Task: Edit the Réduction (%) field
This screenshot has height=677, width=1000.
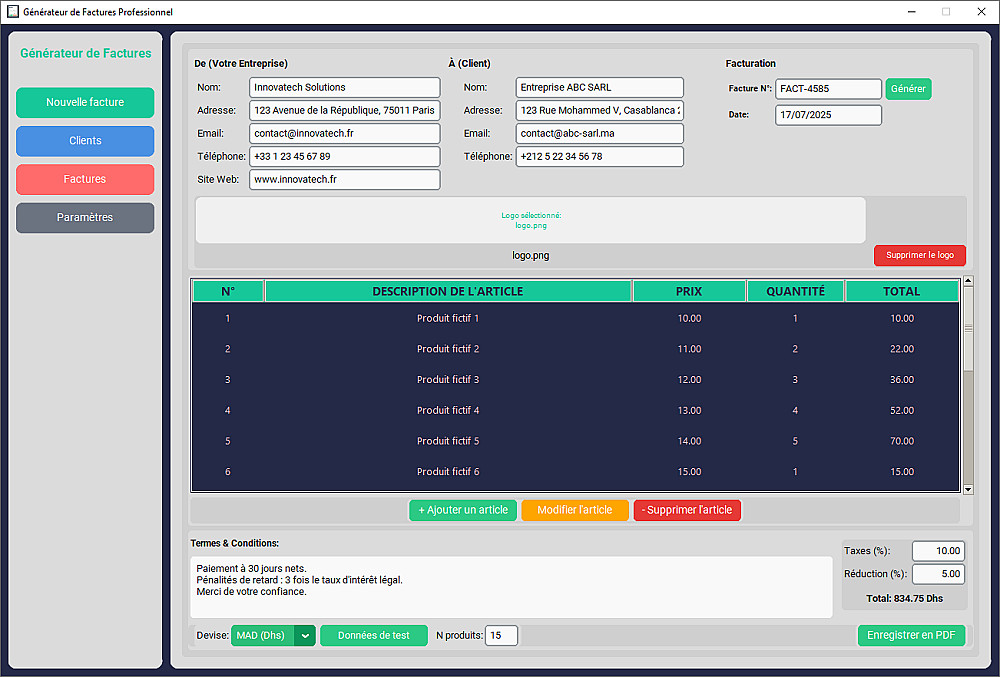Action: [938, 574]
